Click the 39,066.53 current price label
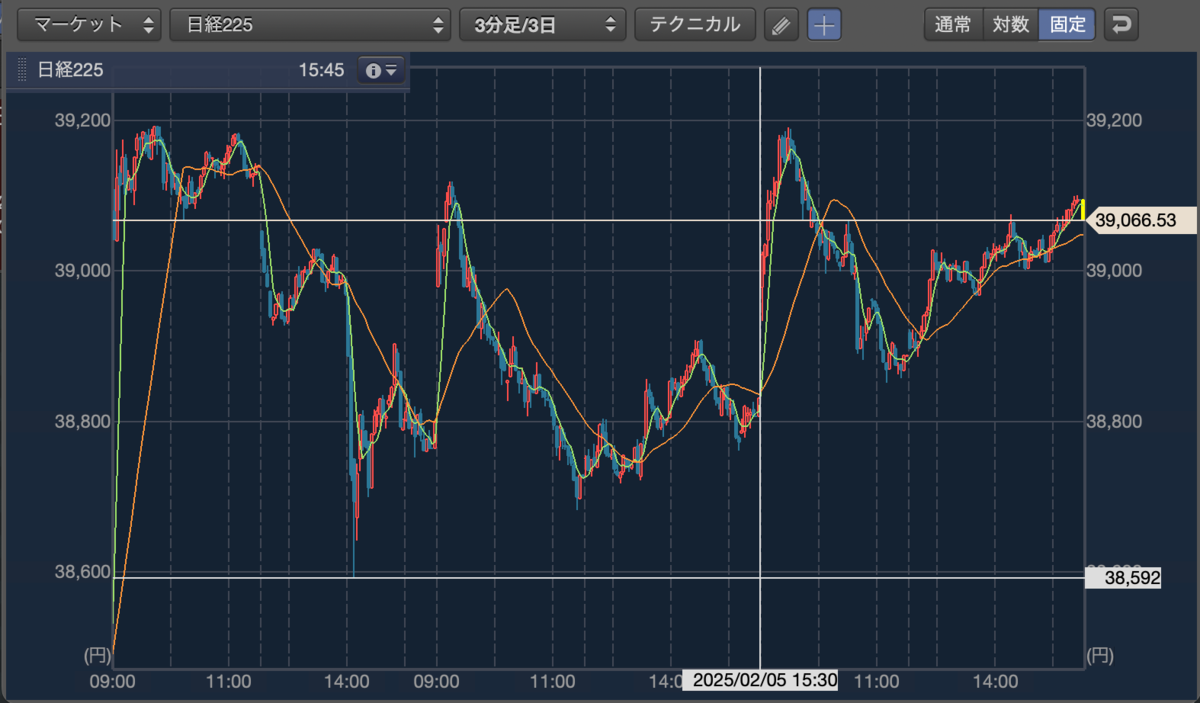 1143,220
